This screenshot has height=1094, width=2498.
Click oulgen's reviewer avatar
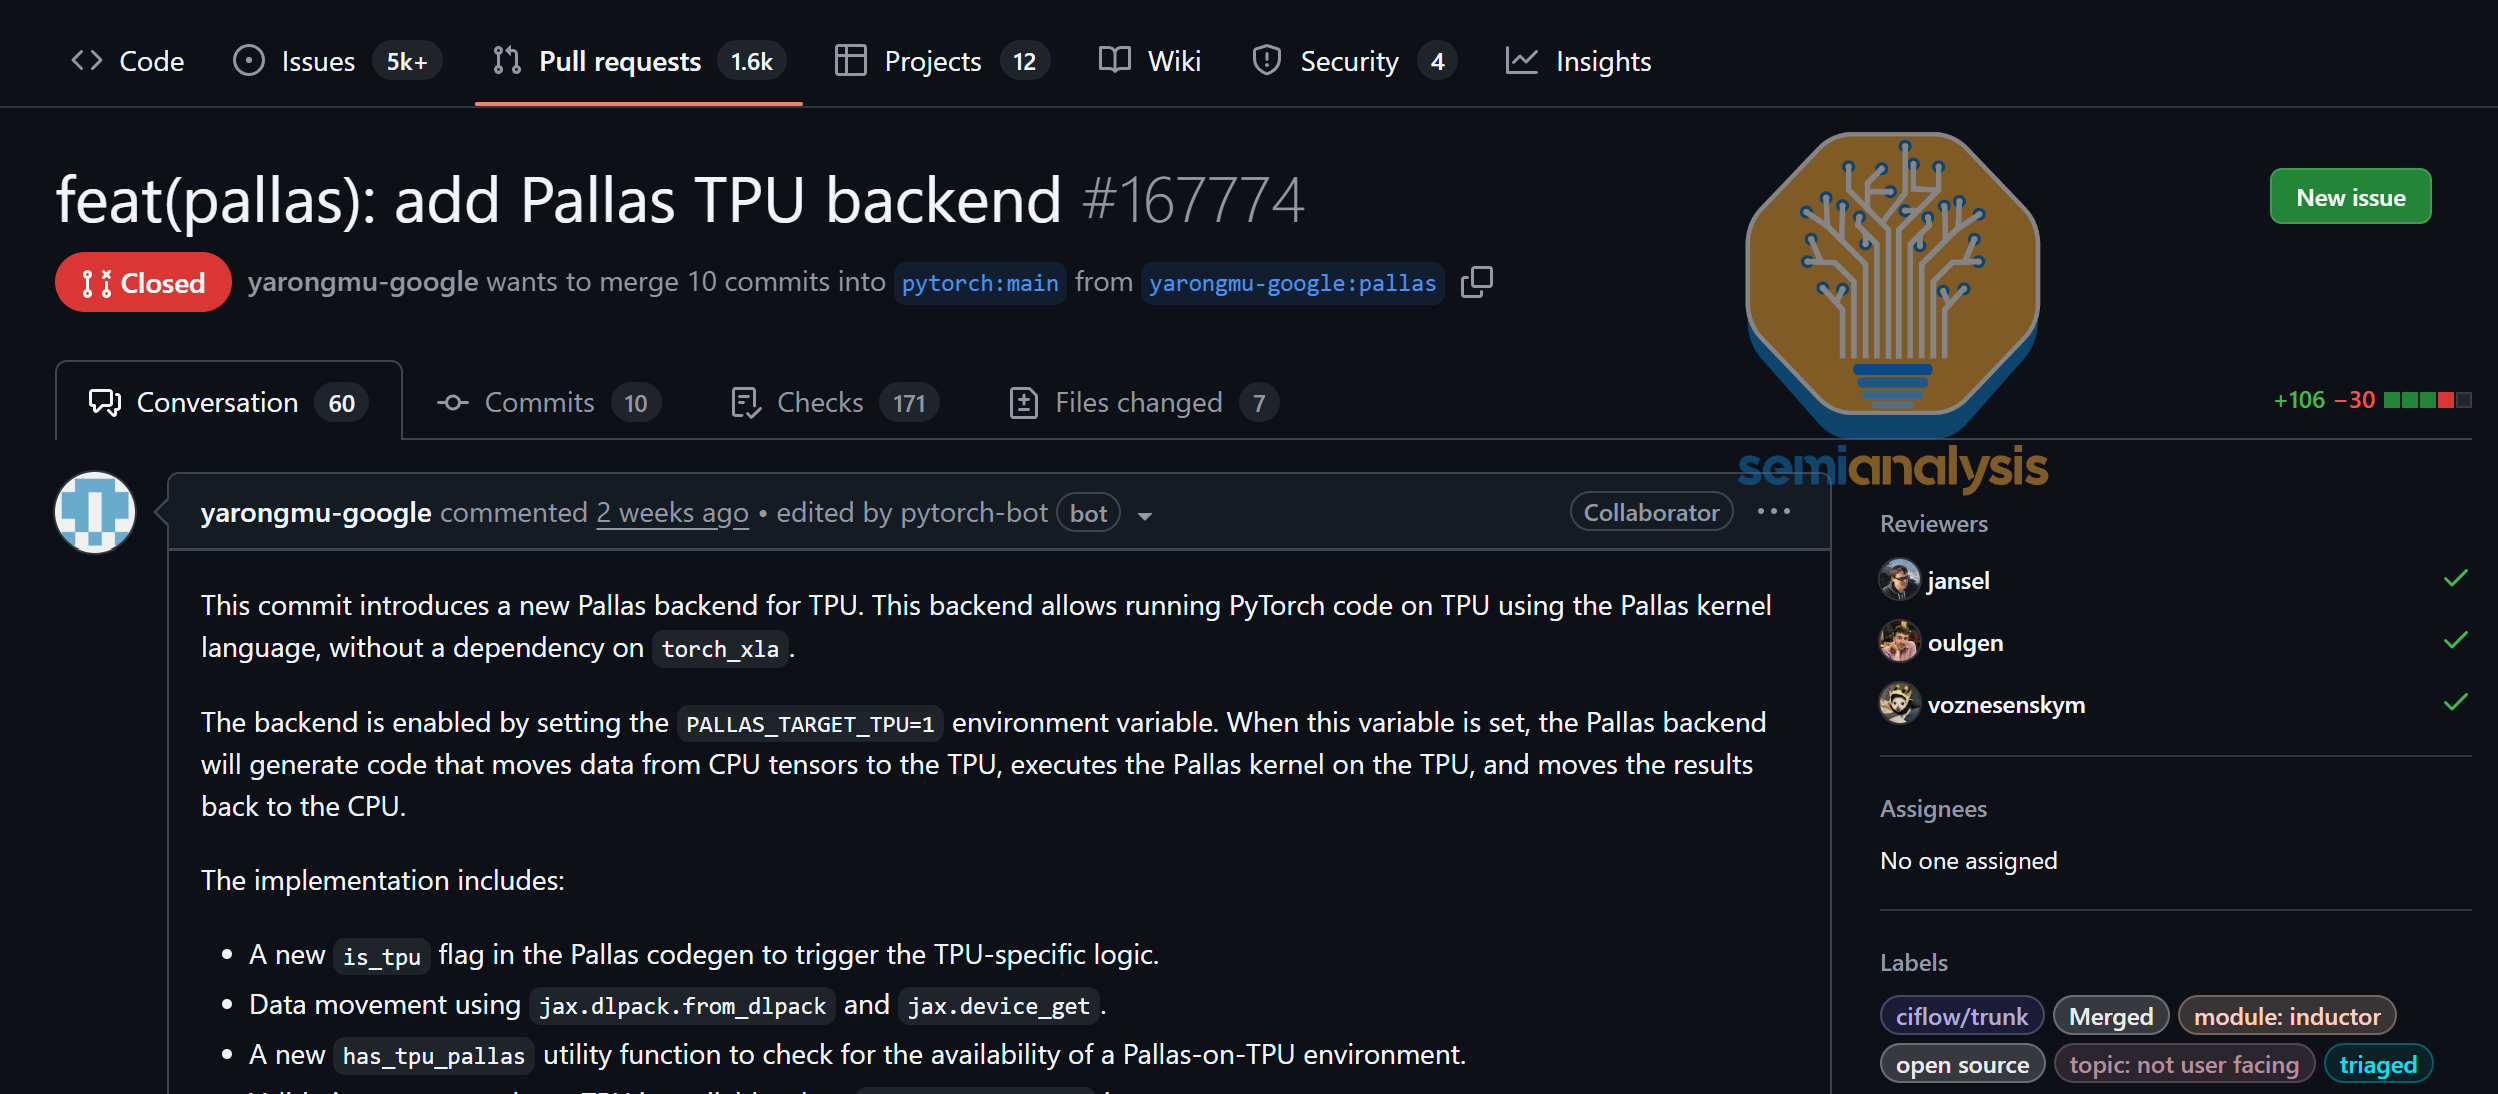click(x=1898, y=642)
